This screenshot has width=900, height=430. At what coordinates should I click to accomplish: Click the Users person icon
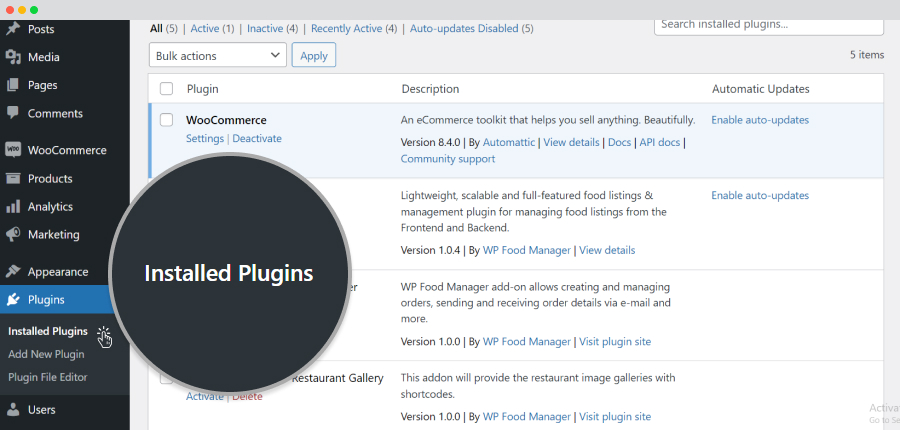coord(13,410)
